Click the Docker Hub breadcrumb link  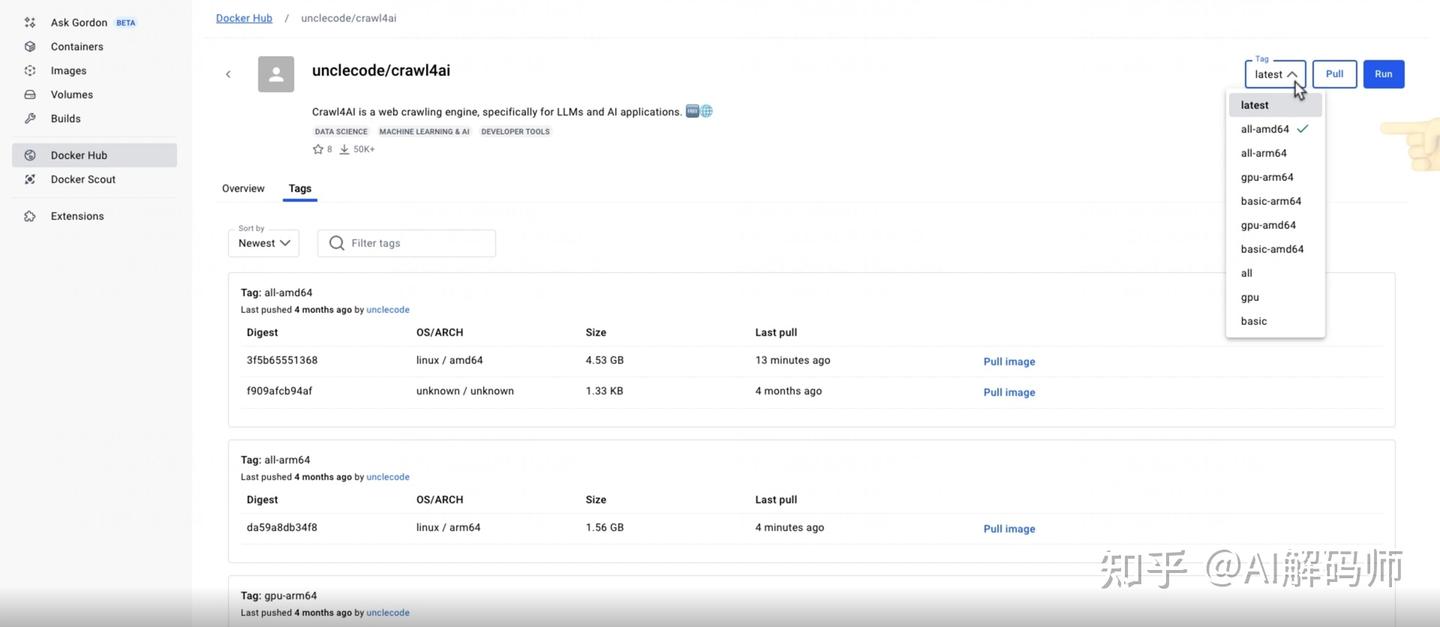tap(244, 18)
